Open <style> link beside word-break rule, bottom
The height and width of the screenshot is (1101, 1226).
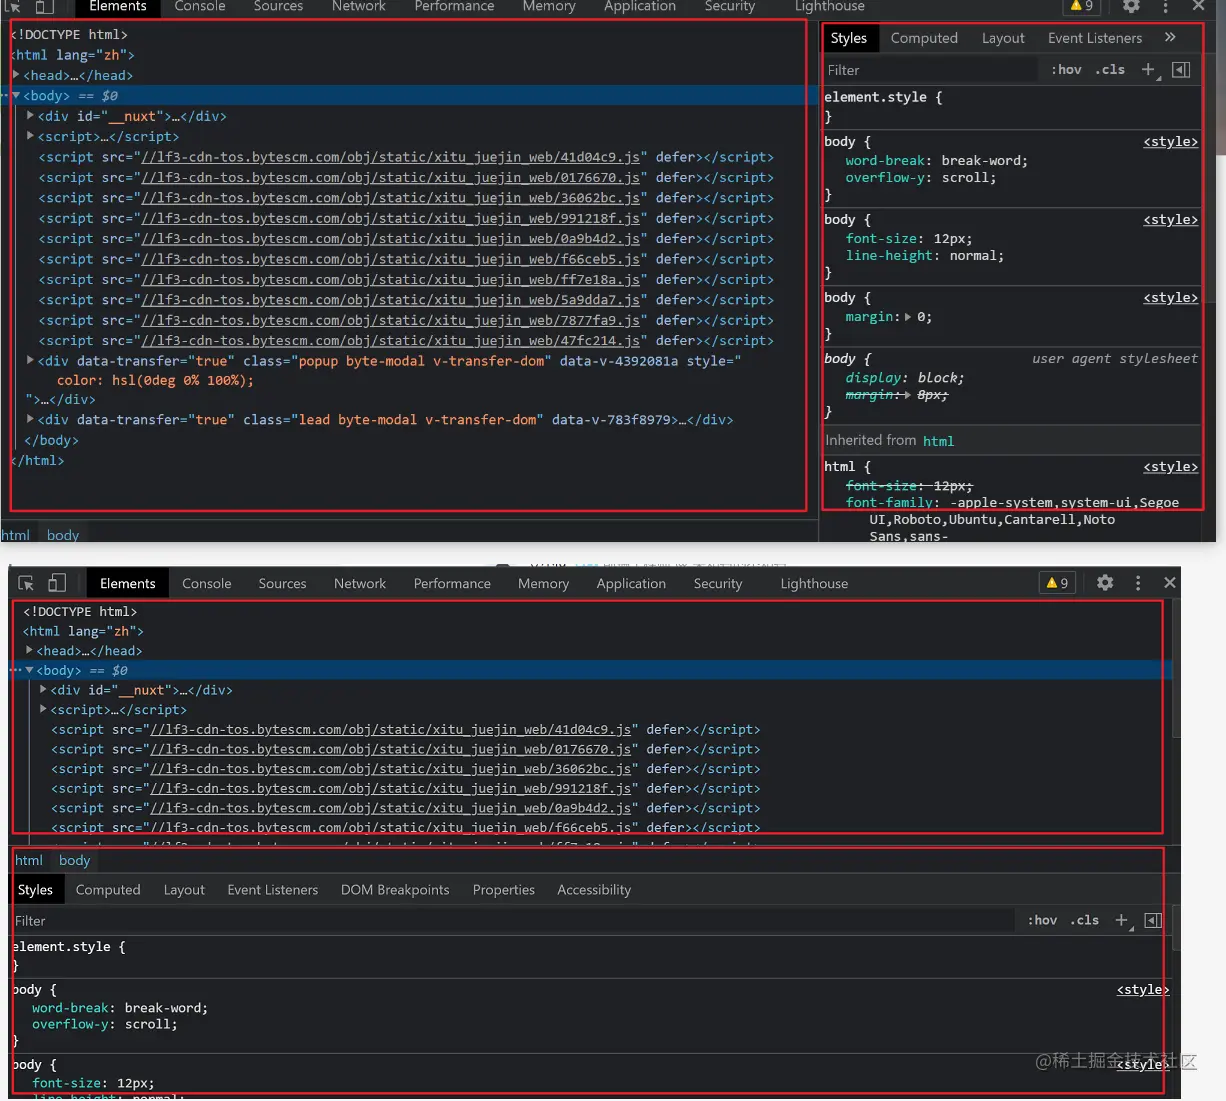(1143, 989)
